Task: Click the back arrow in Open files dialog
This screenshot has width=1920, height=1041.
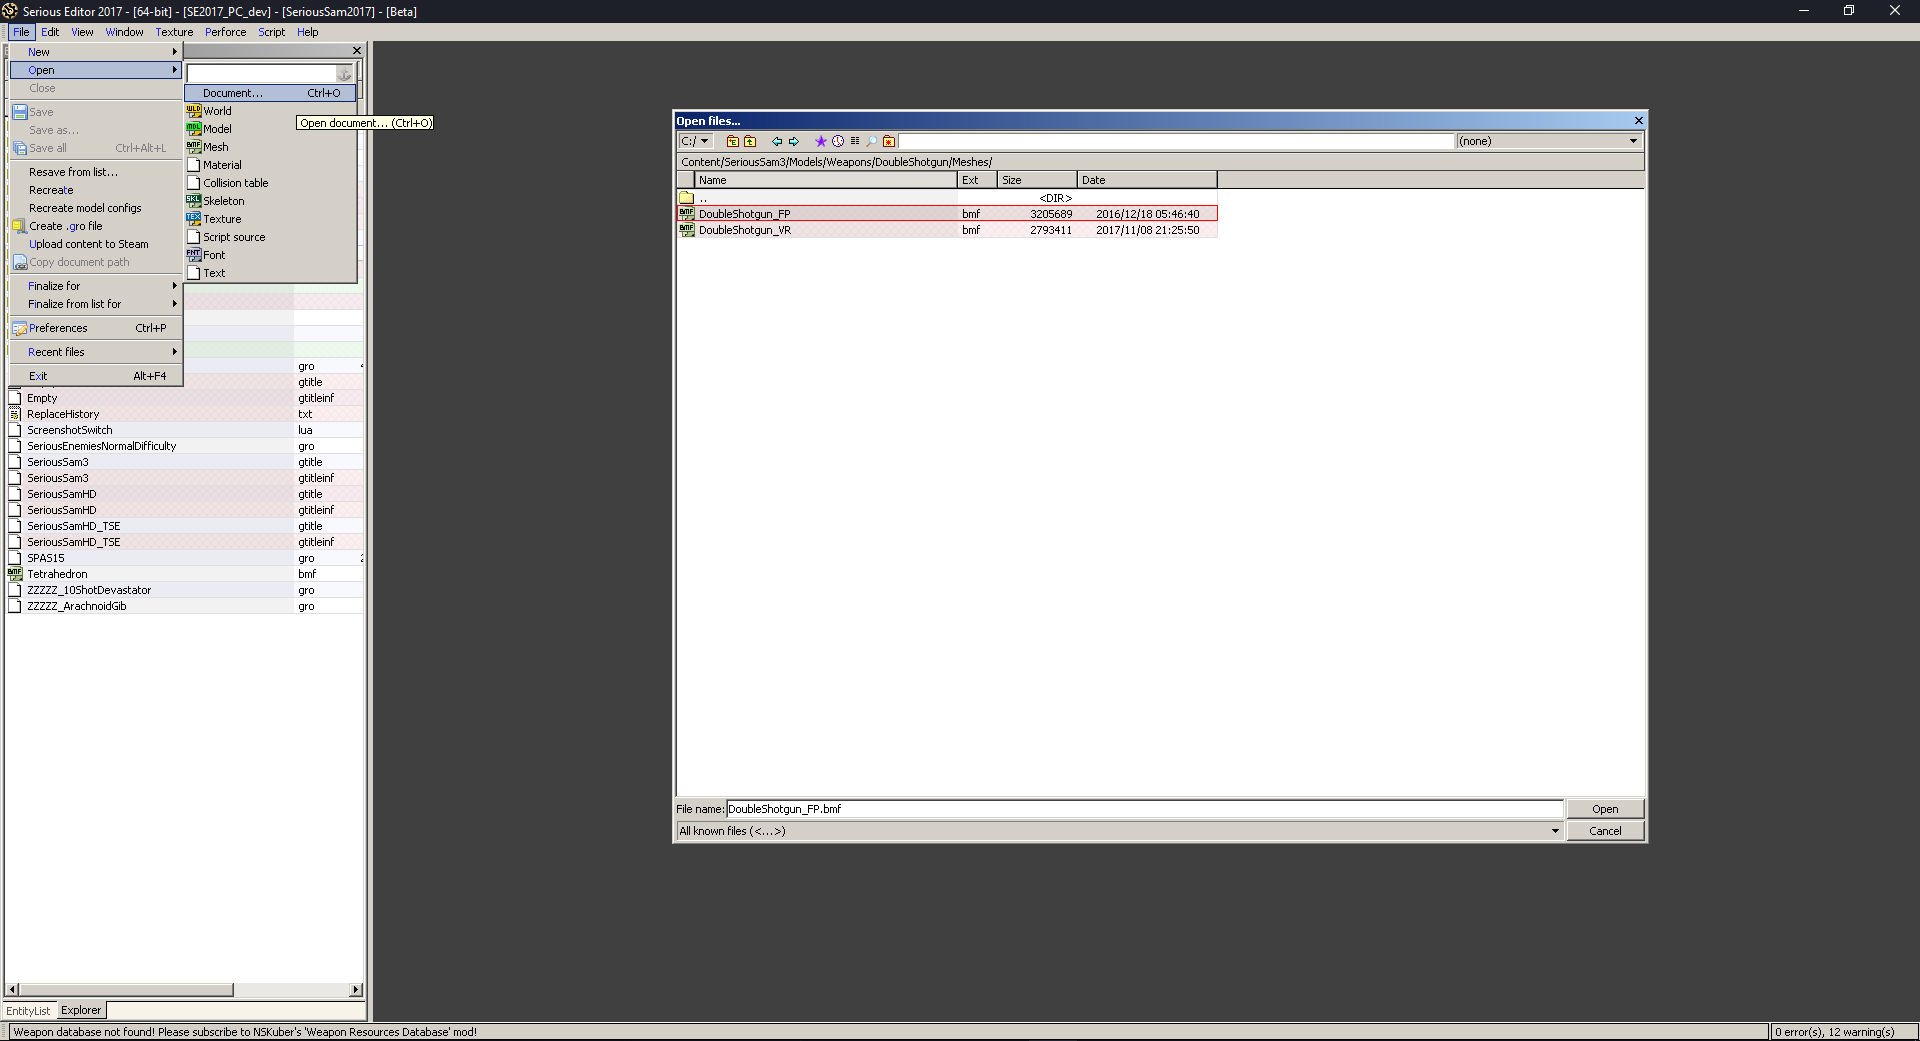Action: pyautogui.click(x=777, y=141)
